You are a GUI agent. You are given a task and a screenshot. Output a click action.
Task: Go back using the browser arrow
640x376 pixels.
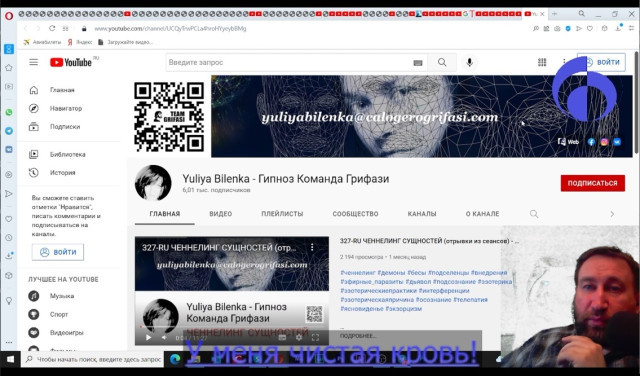tap(26, 28)
